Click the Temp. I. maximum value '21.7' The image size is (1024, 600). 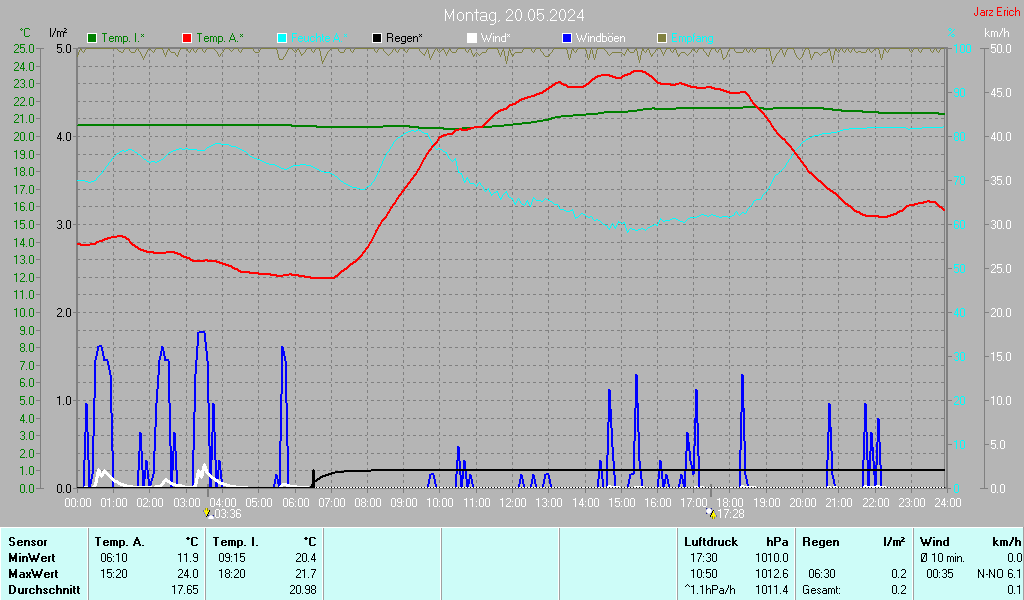tap(306, 574)
